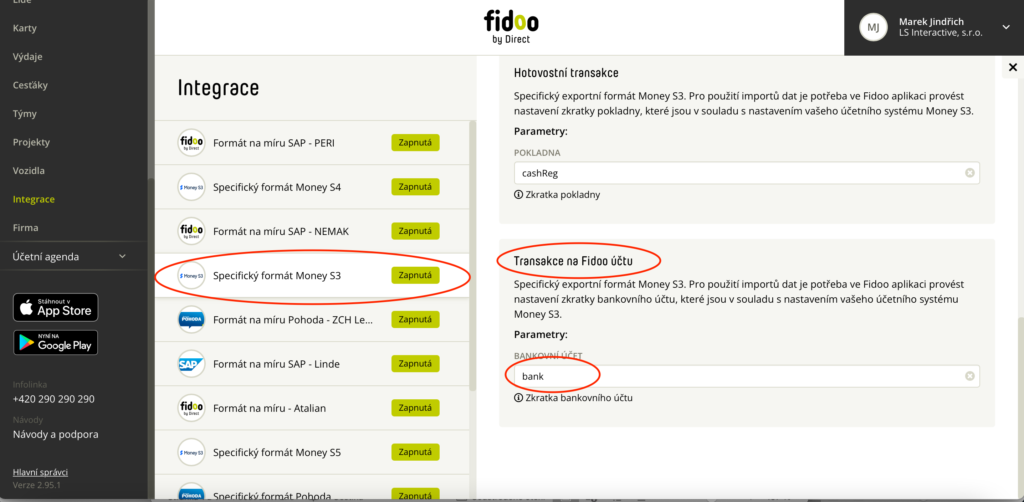
Task: Click the Atalian integration logo
Action: (x=191, y=408)
